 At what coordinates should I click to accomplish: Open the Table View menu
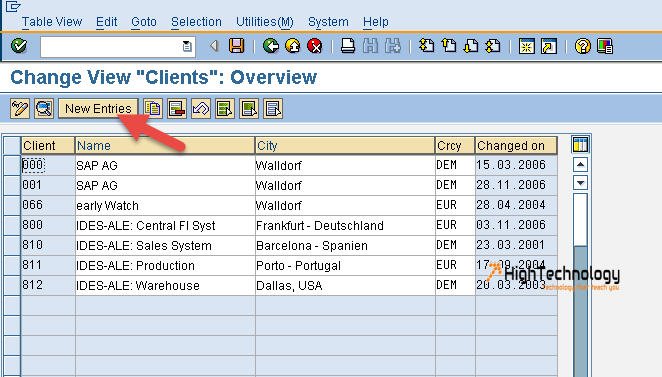click(52, 22)
